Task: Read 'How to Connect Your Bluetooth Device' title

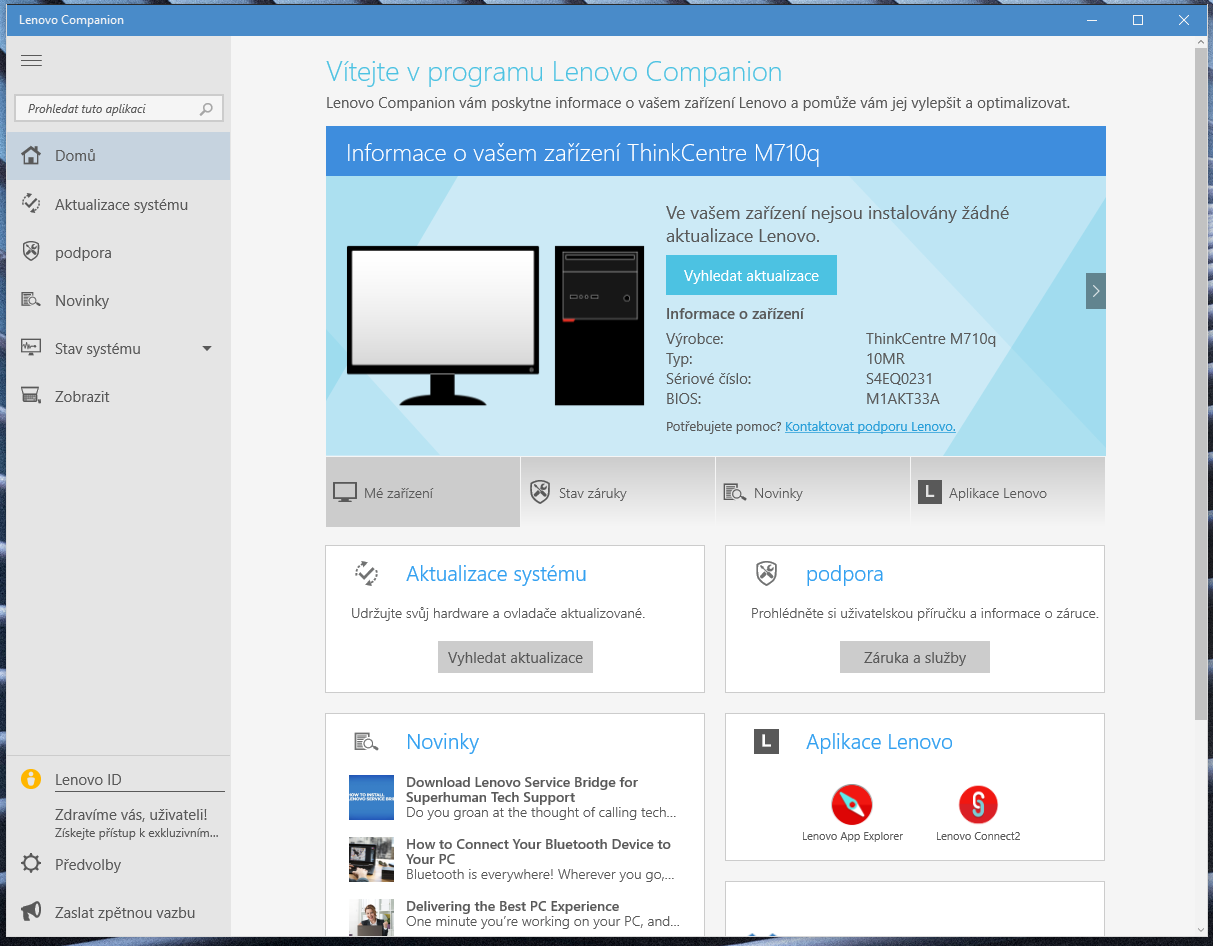Action: [538, 851]
